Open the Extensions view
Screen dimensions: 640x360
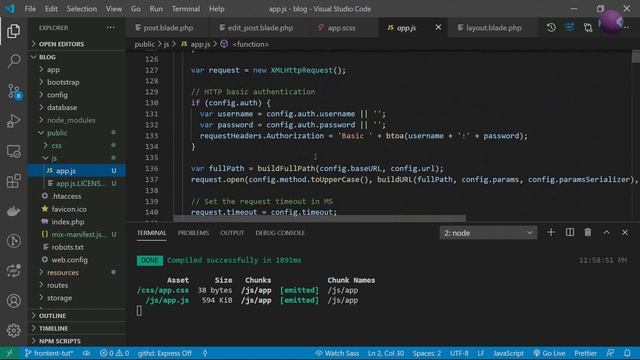coord(13,181)
